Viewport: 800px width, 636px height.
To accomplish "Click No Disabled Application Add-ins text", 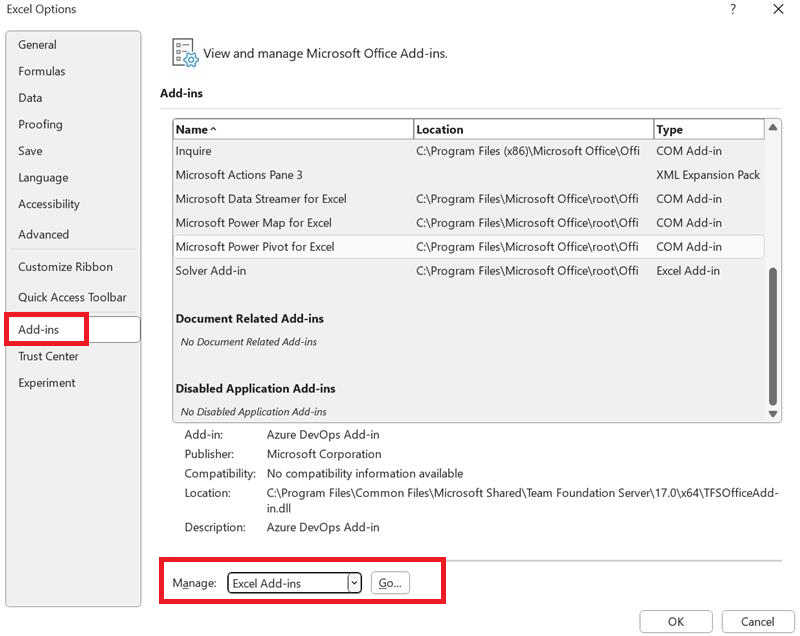I will point(253,412).
